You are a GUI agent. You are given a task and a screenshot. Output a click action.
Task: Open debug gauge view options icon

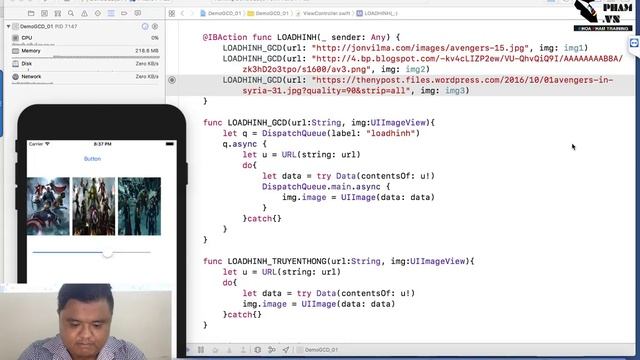(145, 26)
